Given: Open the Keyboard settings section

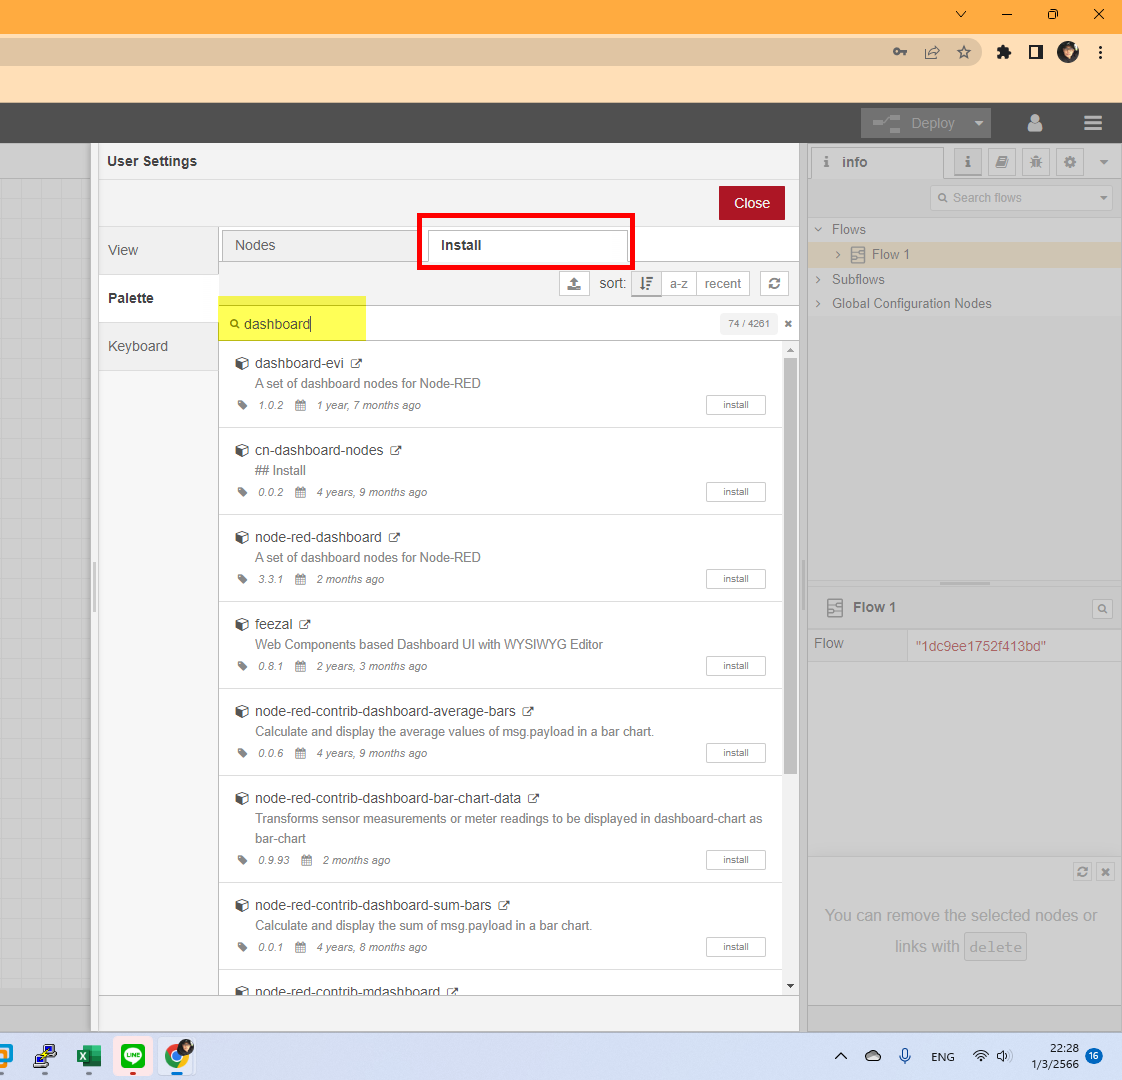Looking at the screenshot, I should tap(158, 346).
